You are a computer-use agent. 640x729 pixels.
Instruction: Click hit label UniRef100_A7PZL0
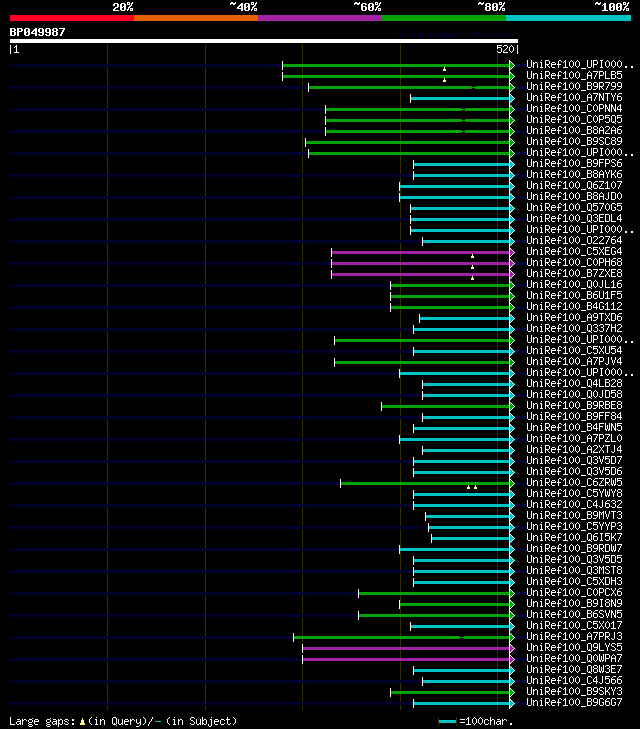tap(574, 438)
